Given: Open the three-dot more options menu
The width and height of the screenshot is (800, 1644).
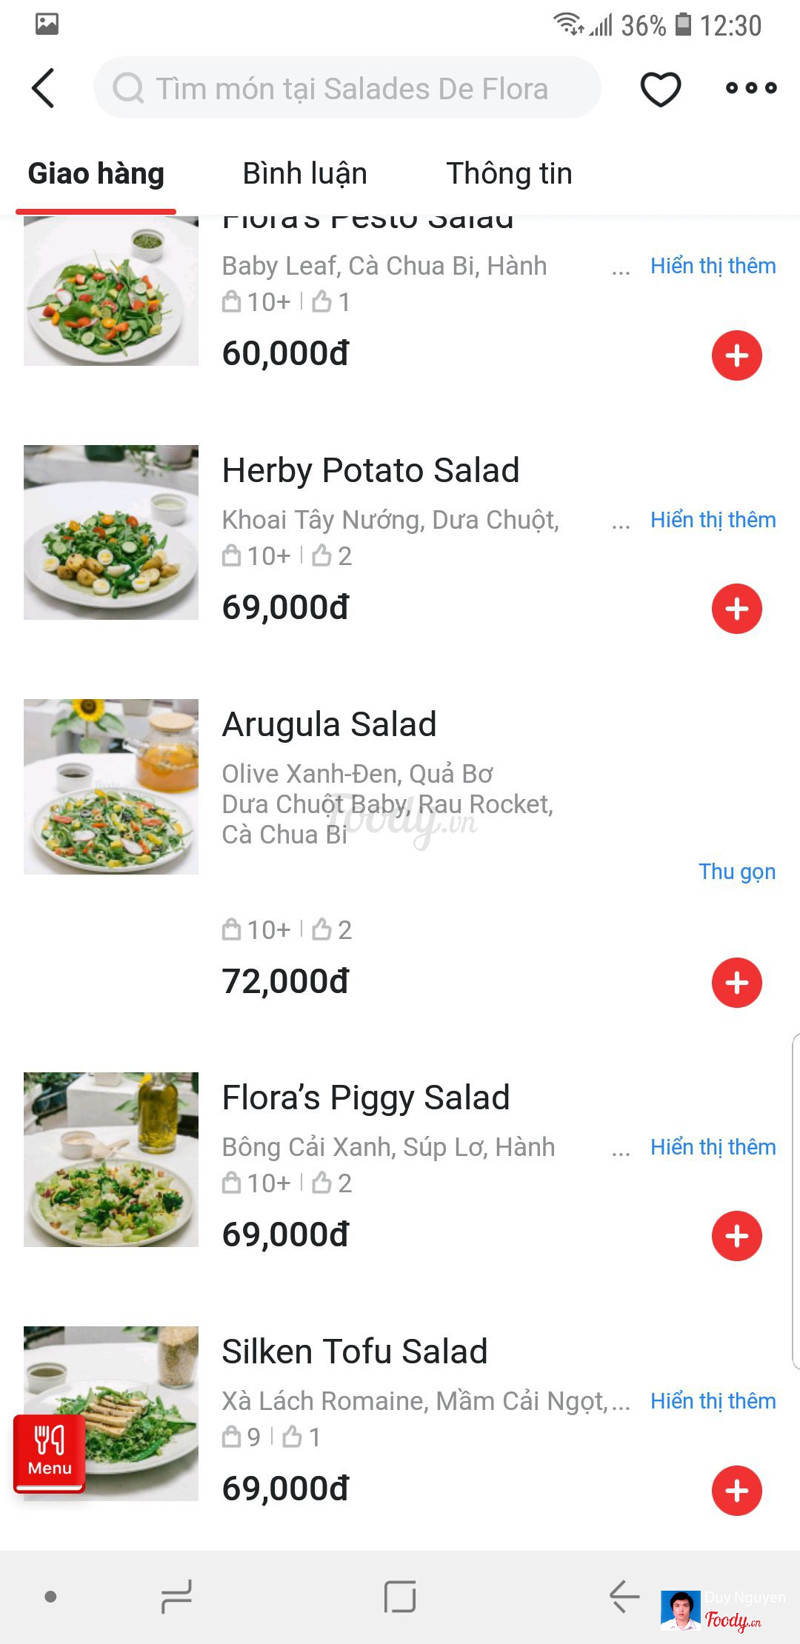Looking at the screenshot, I should click(x=751, y=88).
